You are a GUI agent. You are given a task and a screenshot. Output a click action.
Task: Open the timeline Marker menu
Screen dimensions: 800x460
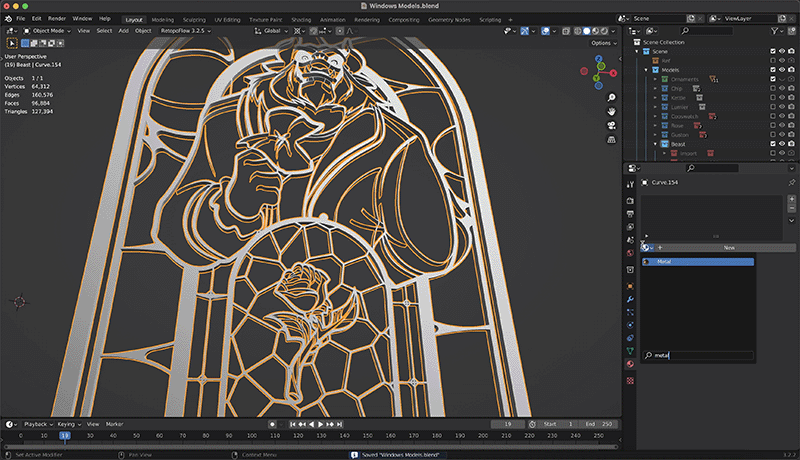point(114,424)
